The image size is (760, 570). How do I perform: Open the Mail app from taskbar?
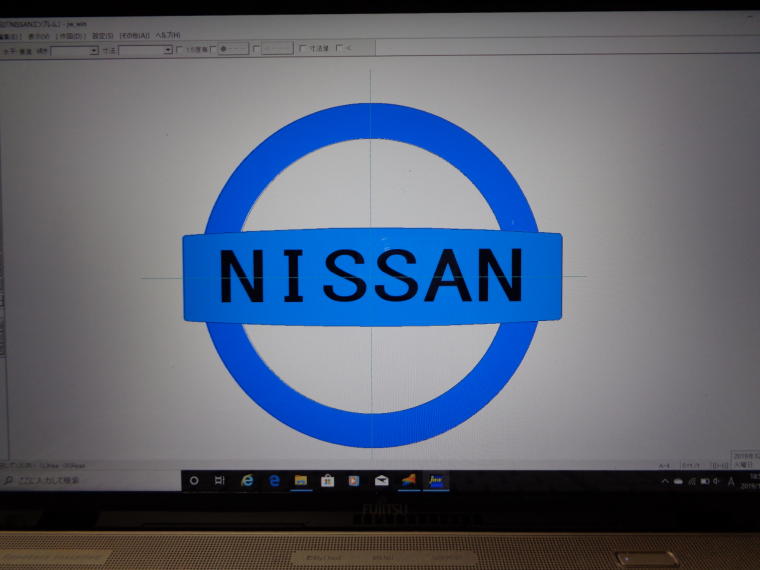click(381, 480)
